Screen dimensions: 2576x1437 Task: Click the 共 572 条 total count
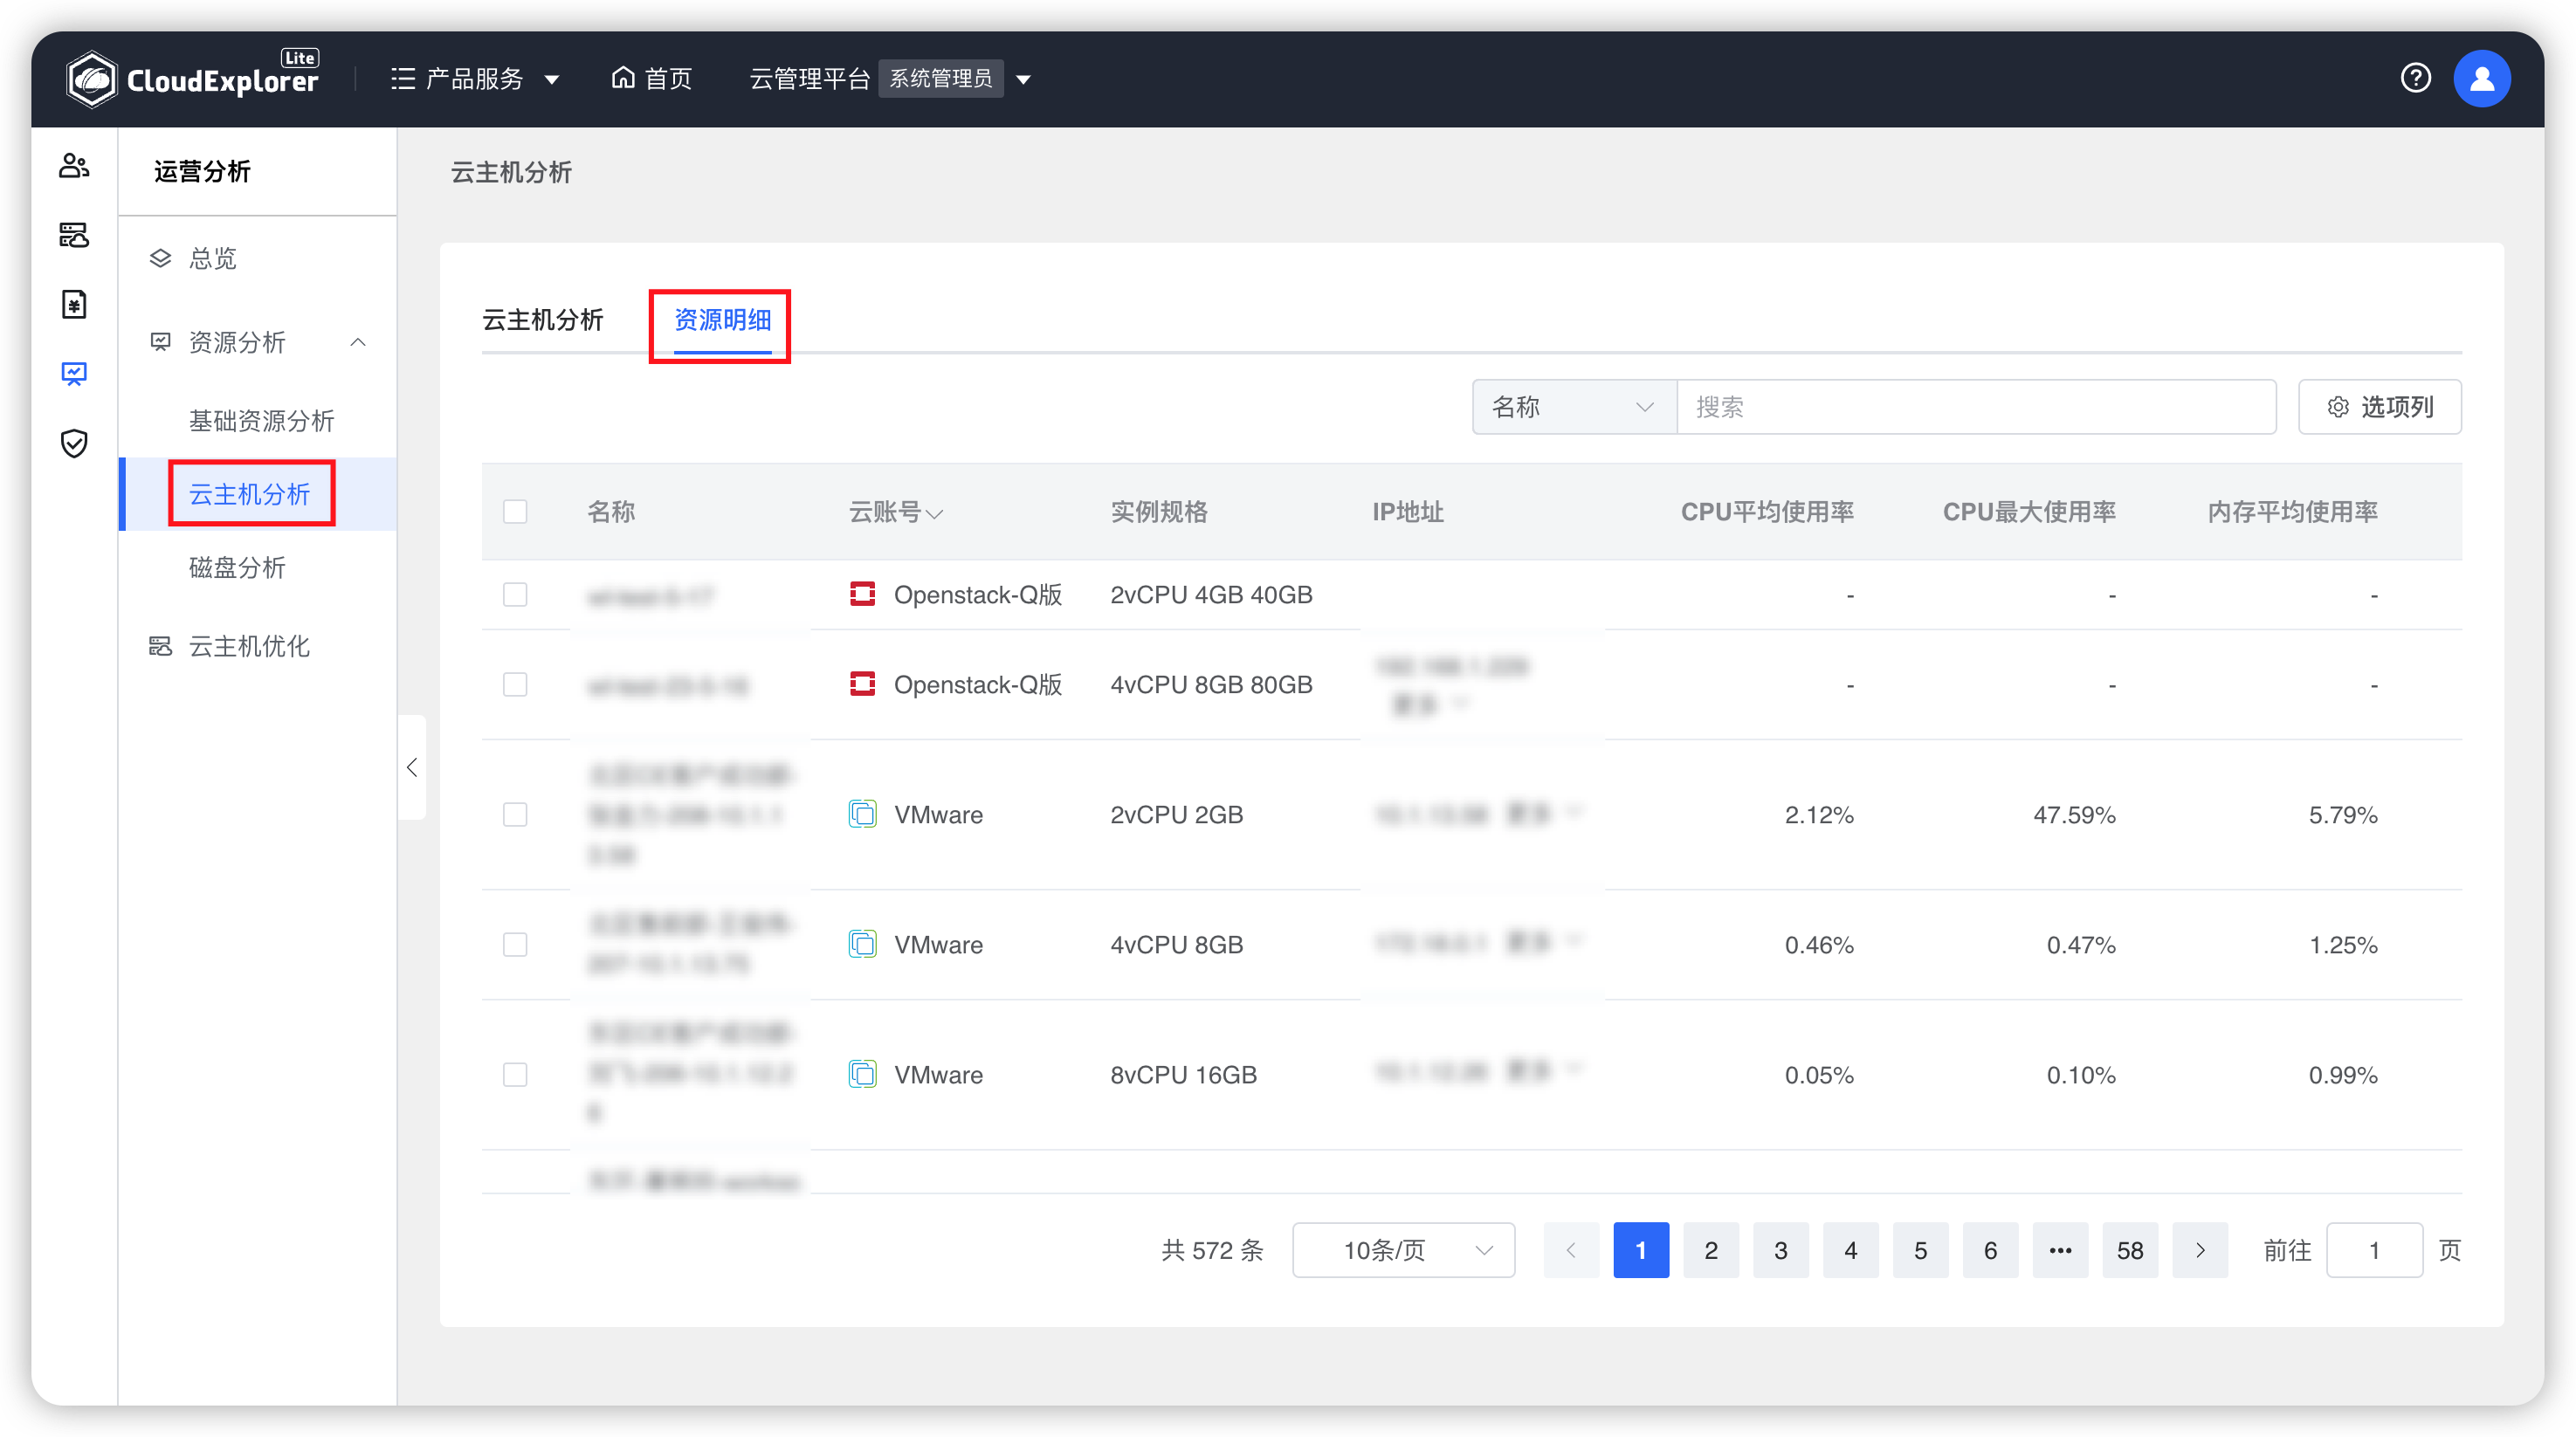[1212, 1250]
